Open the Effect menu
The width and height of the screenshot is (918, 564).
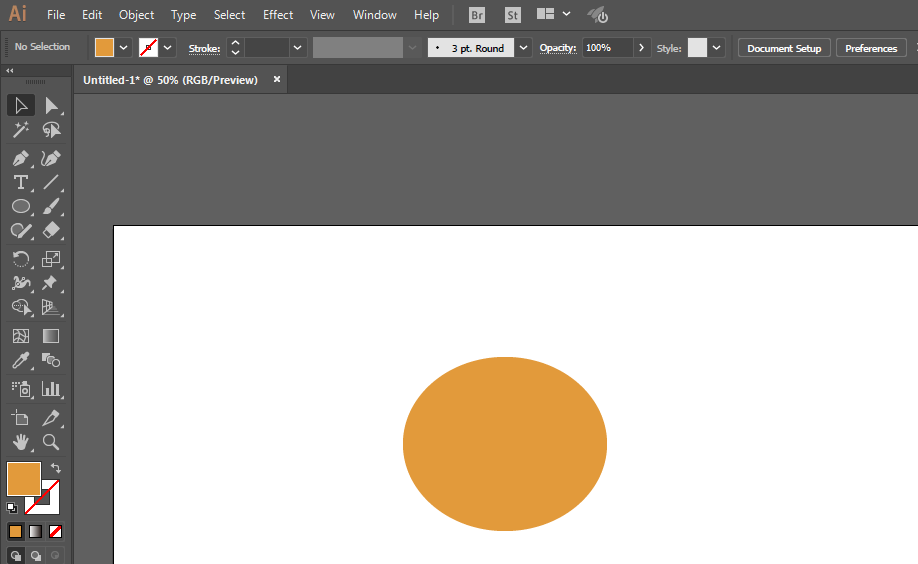pyautogui.click(x=278, y=15)
